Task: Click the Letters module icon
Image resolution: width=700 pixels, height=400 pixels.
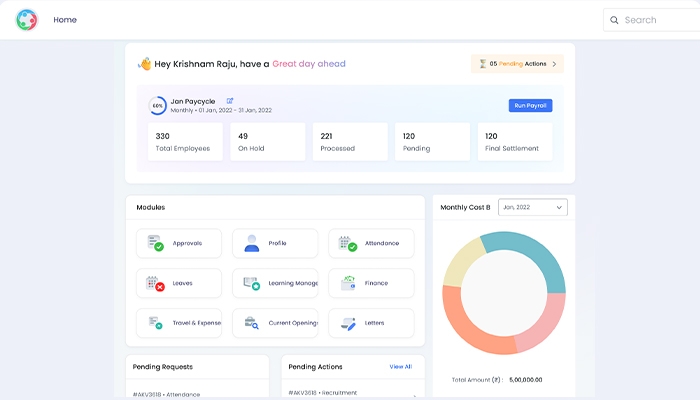Action: coord(347,323)
